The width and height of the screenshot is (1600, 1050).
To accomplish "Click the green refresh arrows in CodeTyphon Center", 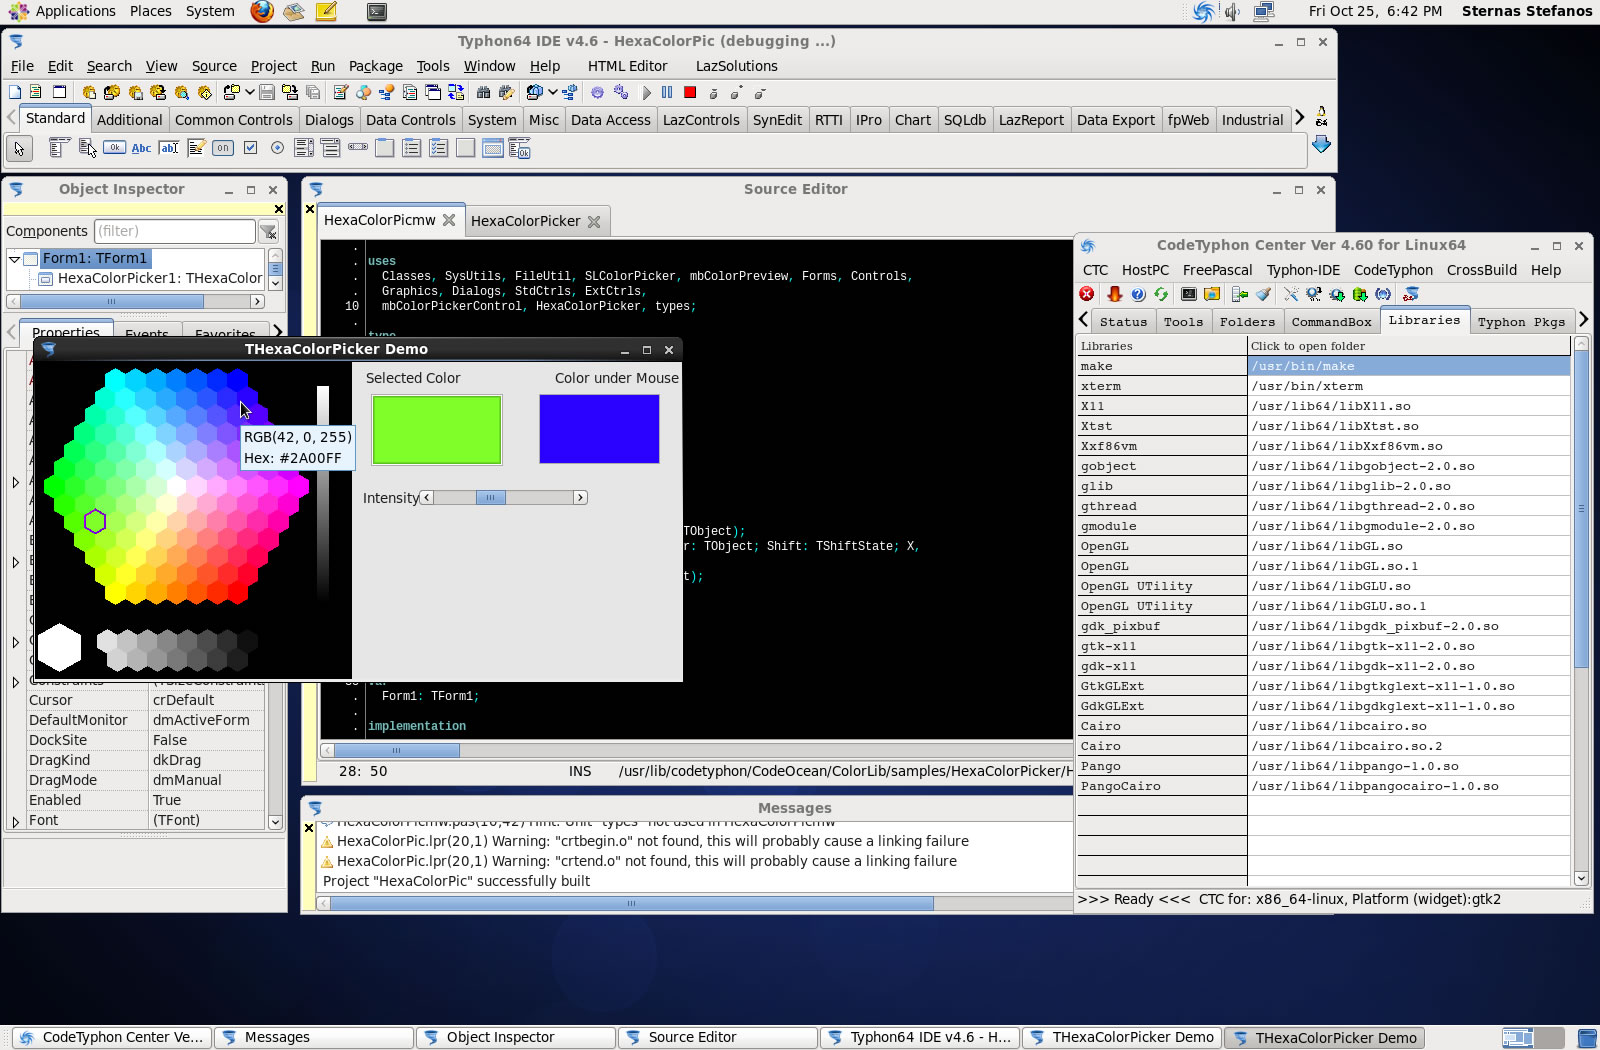I will click(1161, 294).
